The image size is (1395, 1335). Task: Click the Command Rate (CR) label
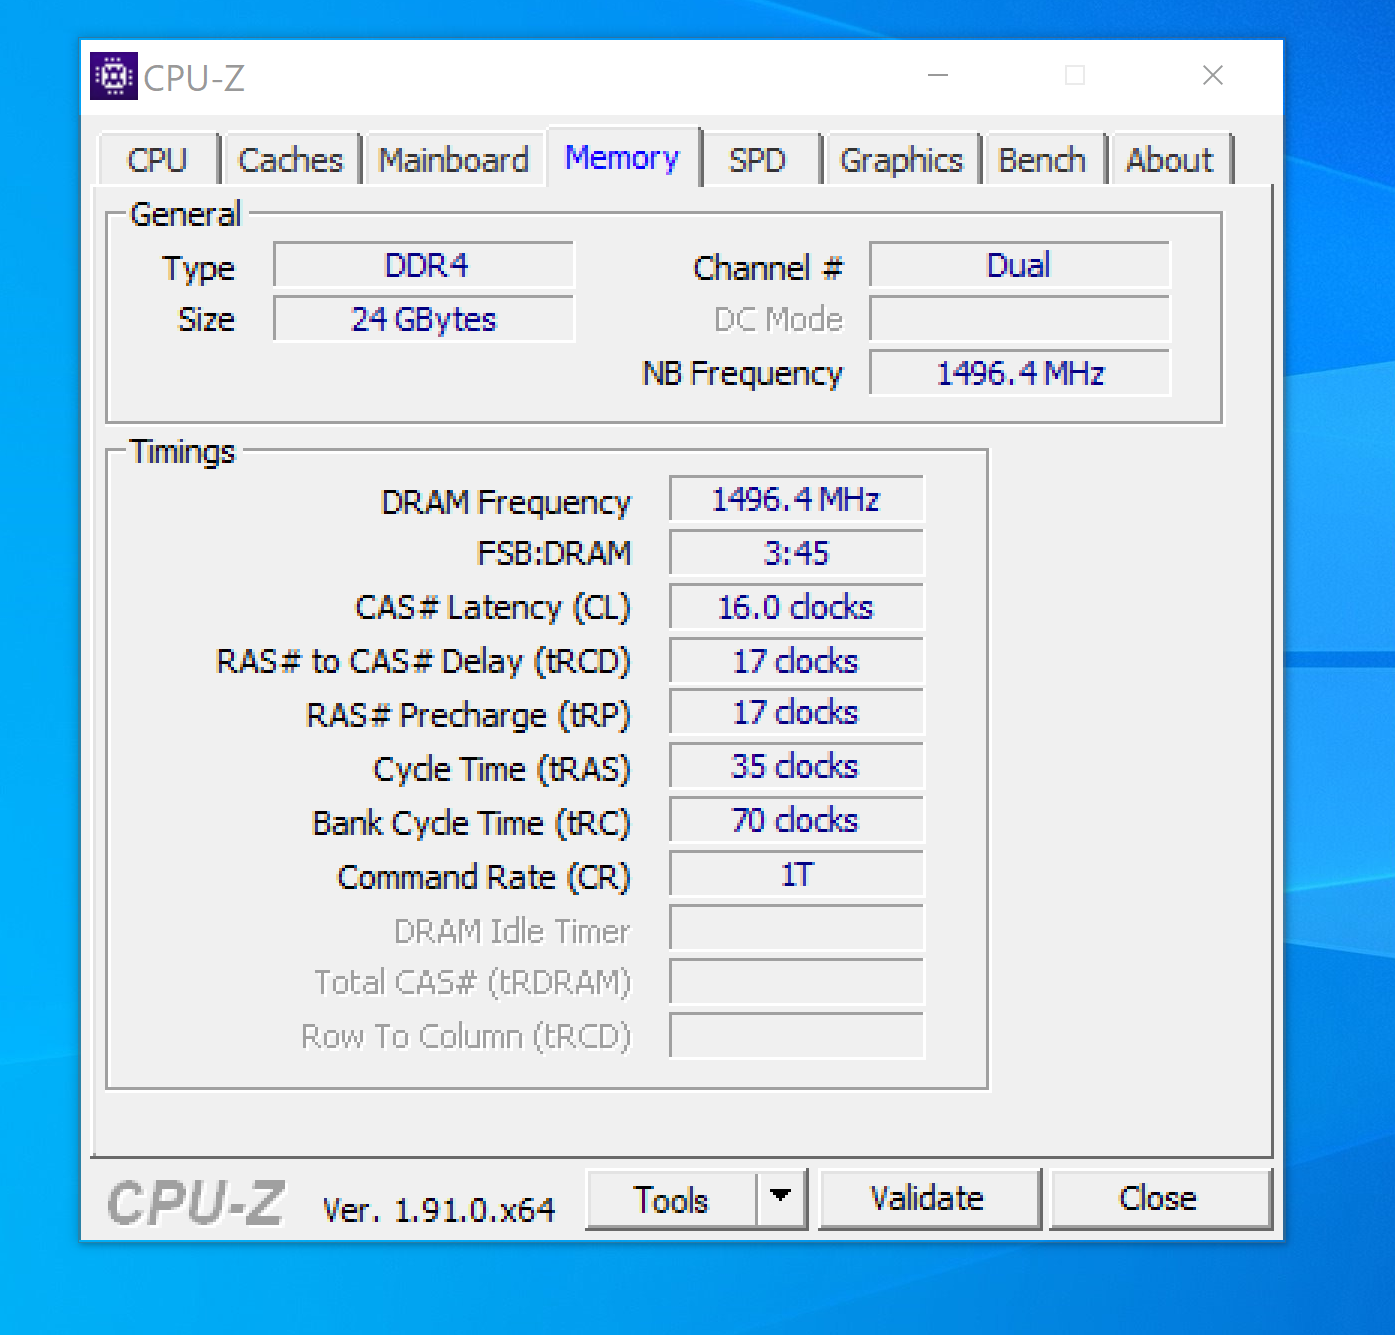[484, 877]
